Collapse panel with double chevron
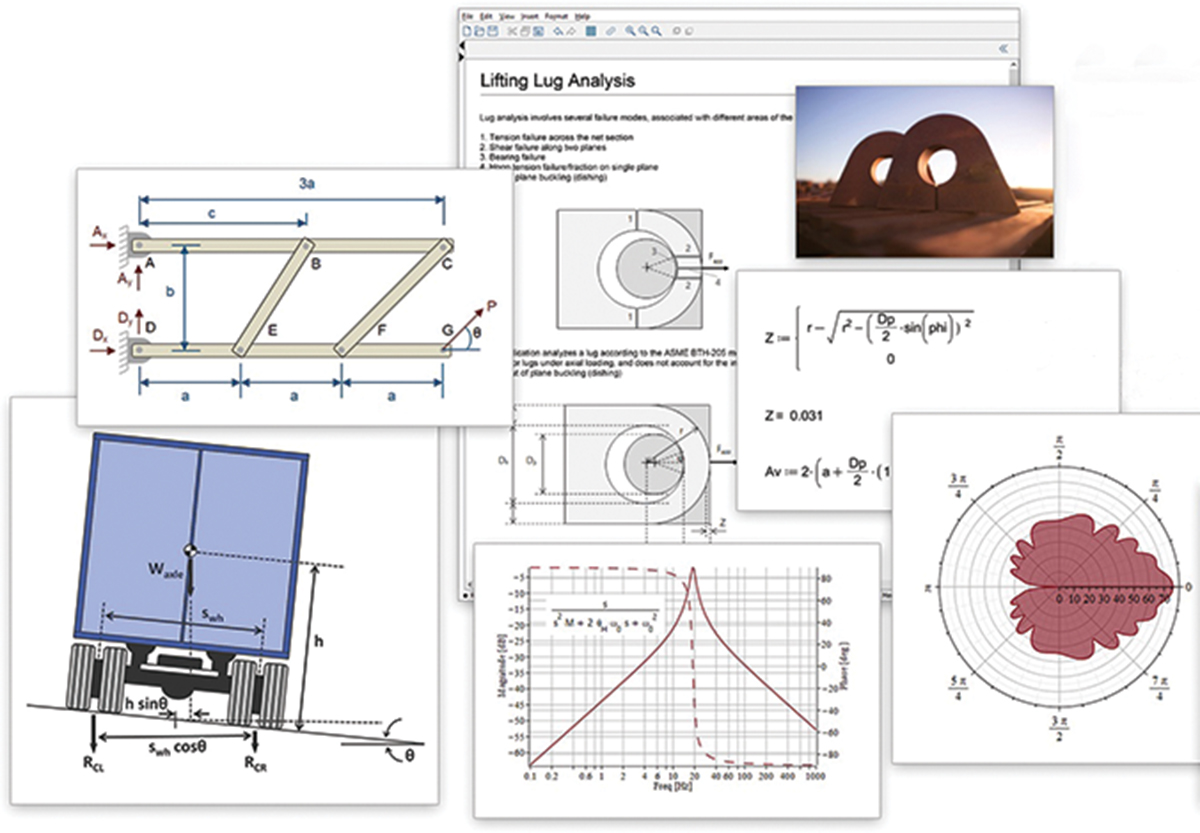This screenshot has width=1200, height=833. (1004, 48)
